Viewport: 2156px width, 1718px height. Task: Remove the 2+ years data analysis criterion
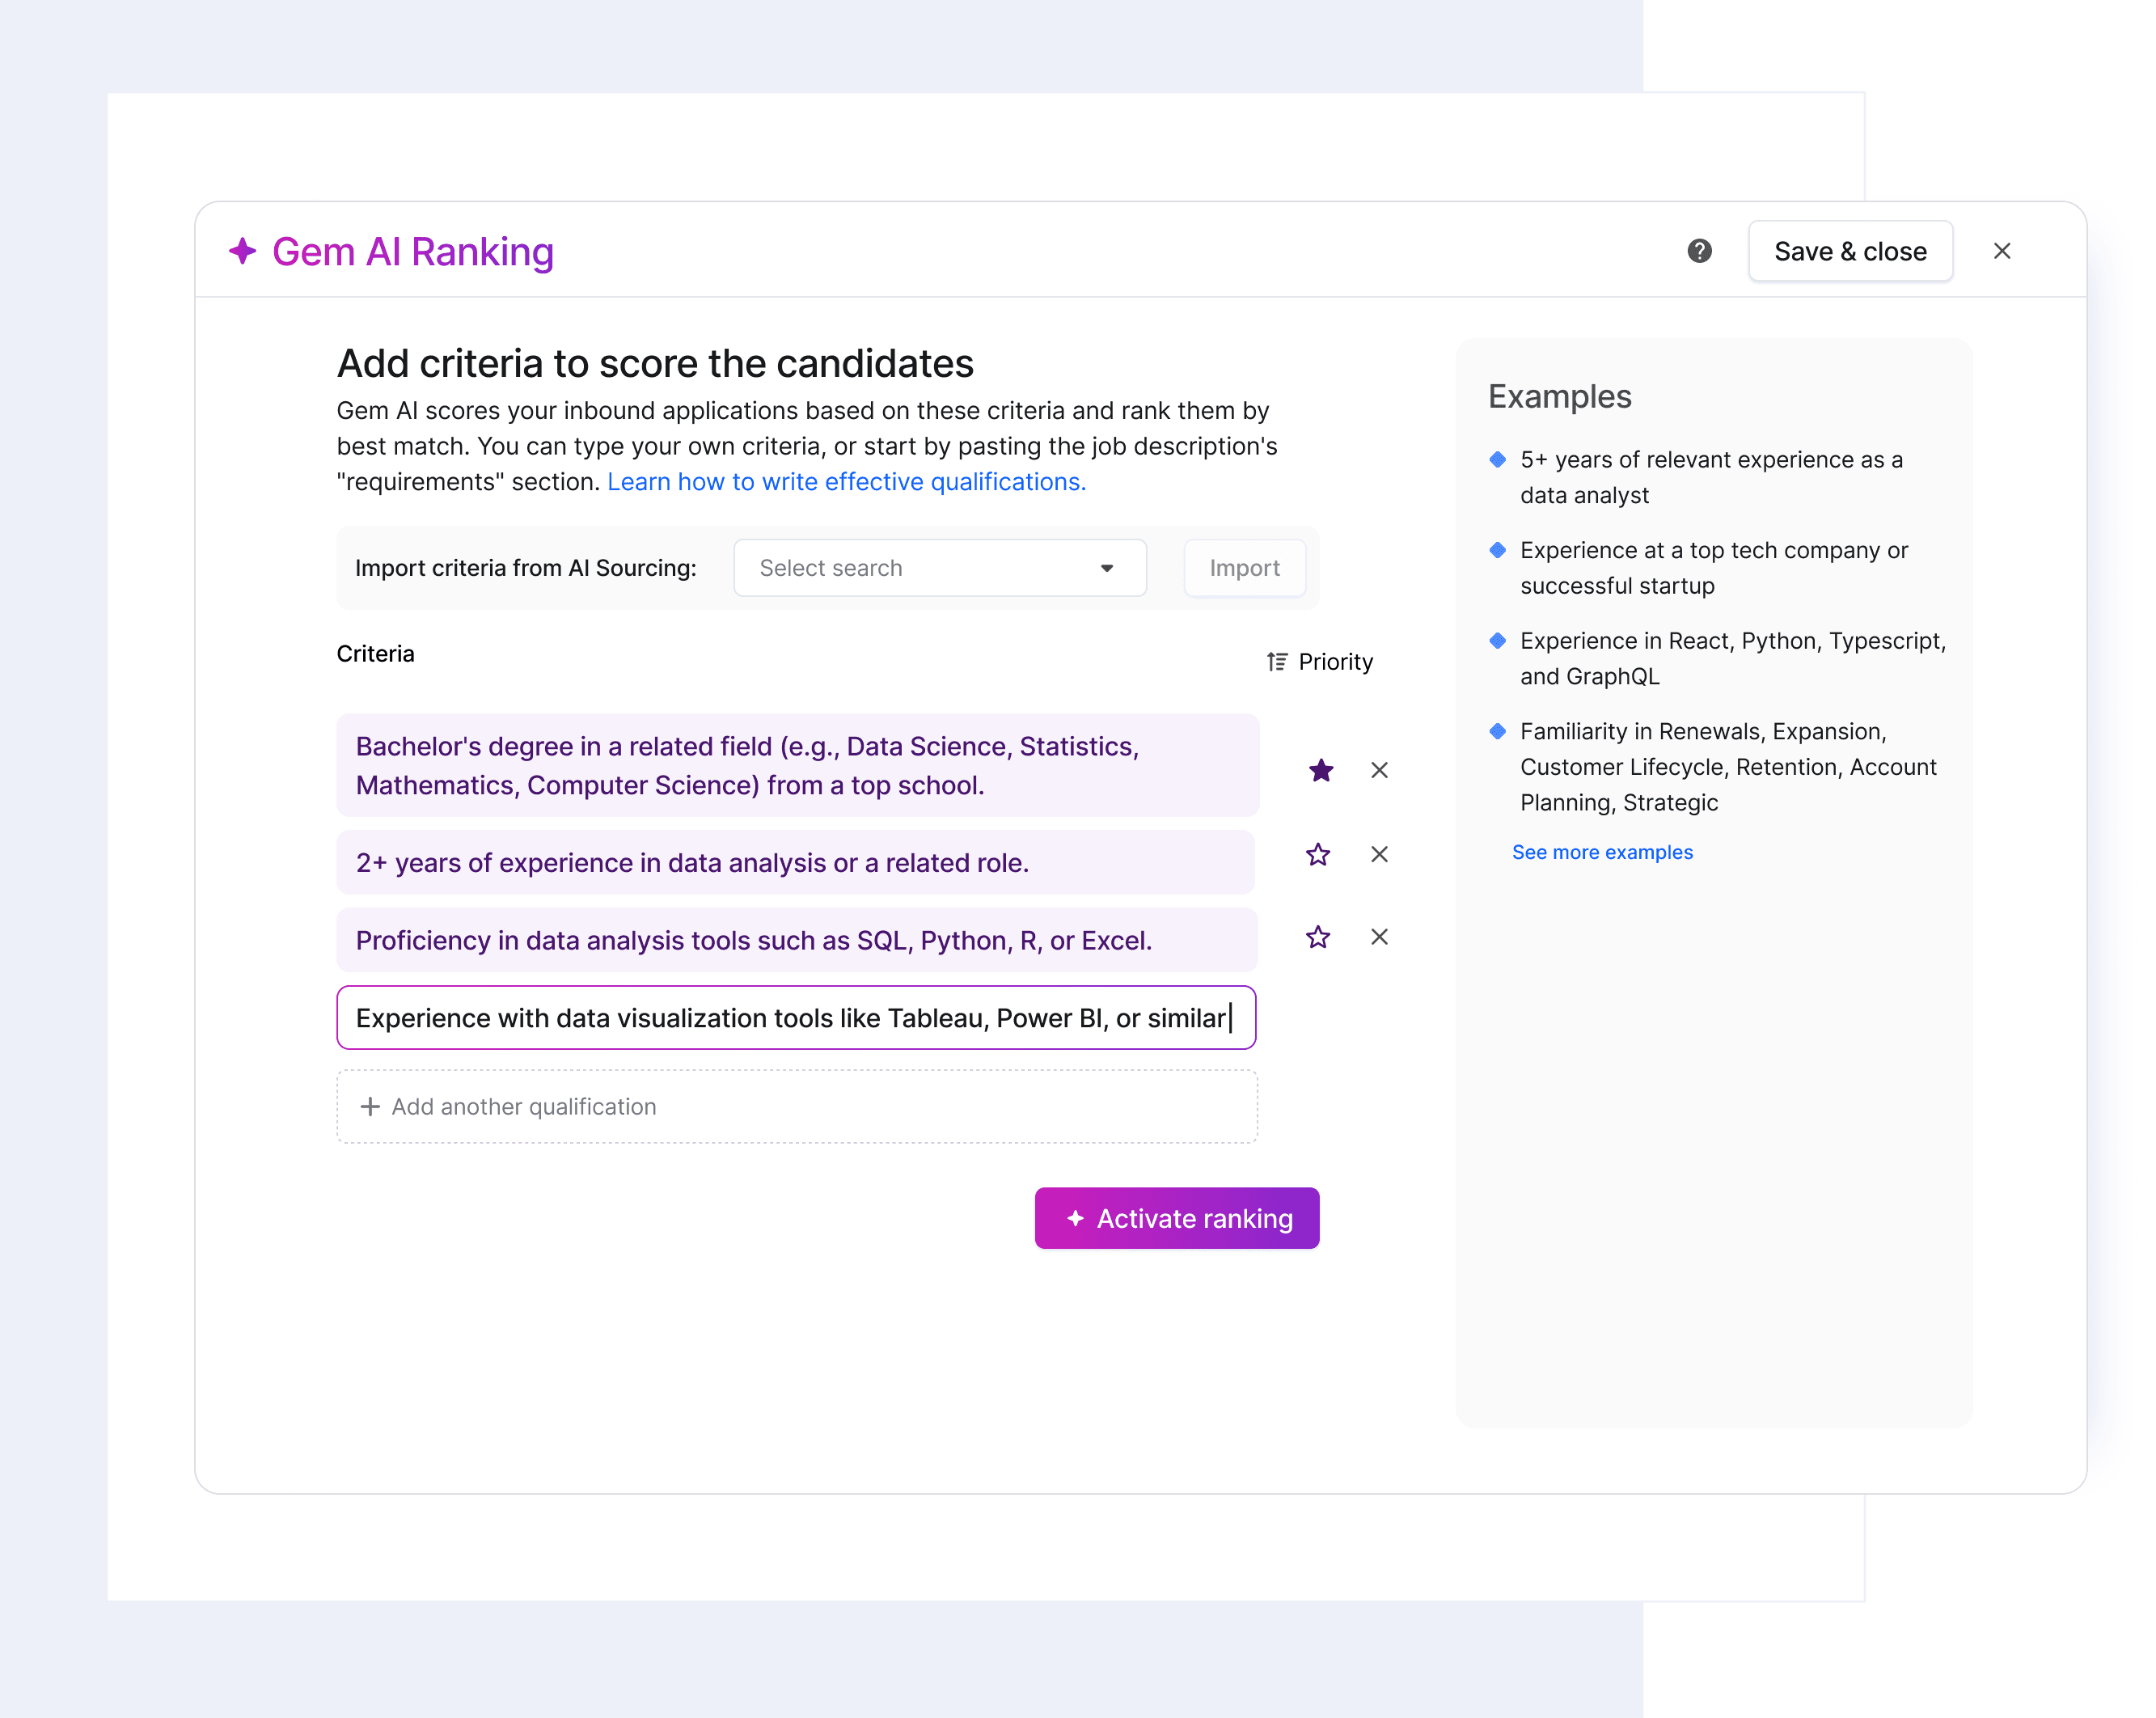[1379, 855]
